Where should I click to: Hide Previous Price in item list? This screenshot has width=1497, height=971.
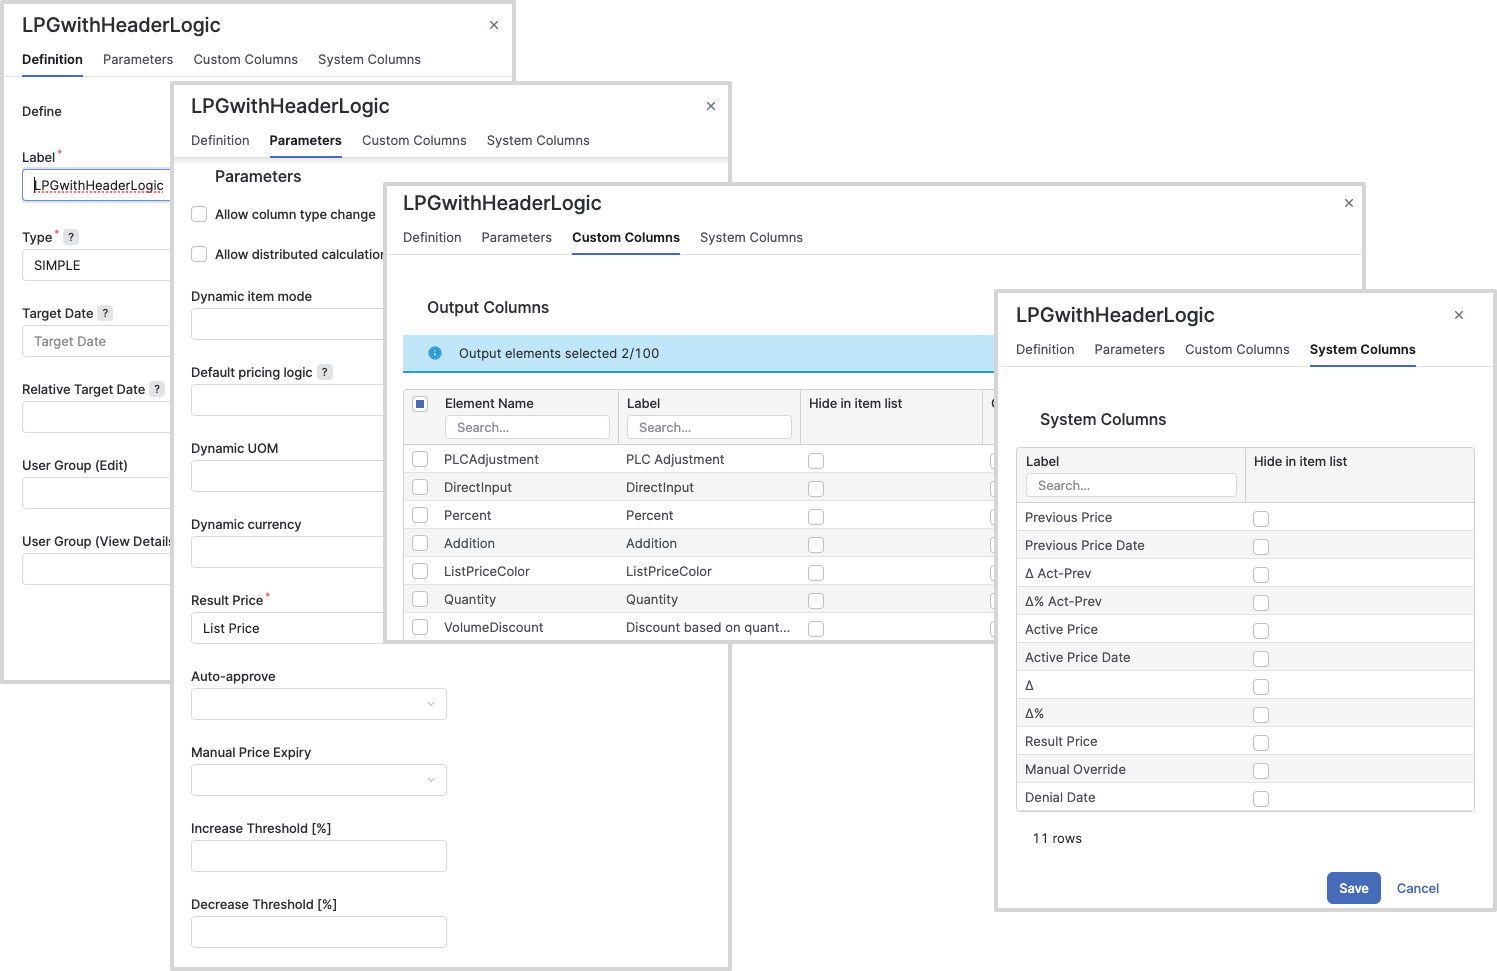[x=1261, y=518]
